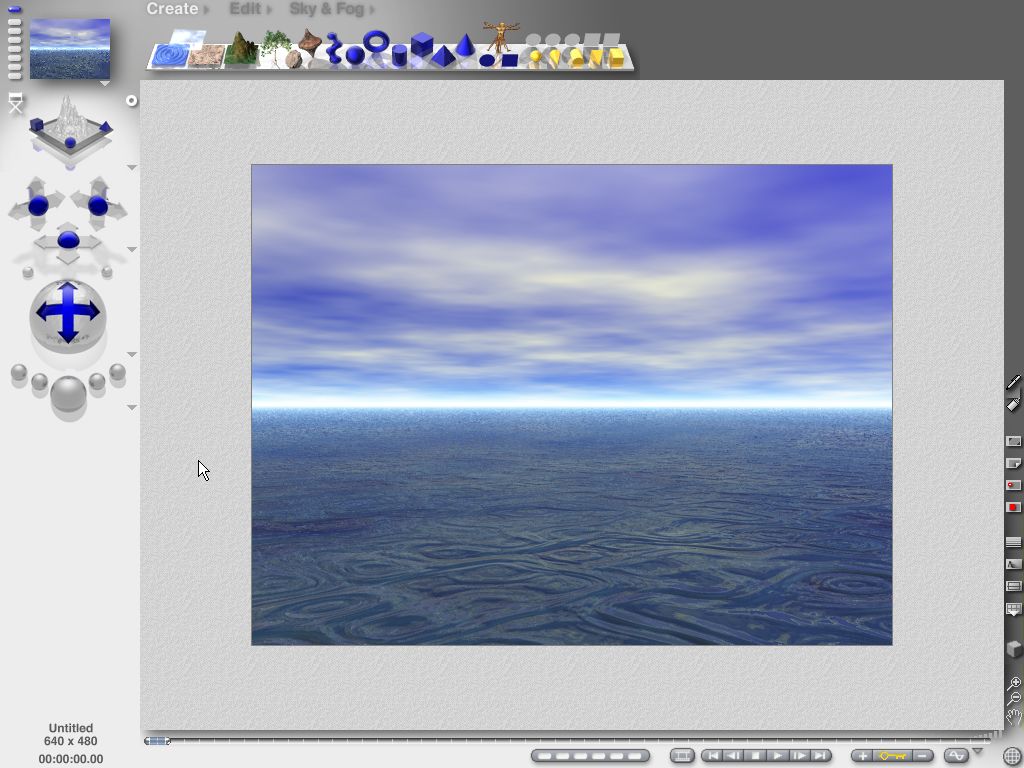Open the Create palette menu
The height and width of the screenshot is (768, 1024).
click(172, 9)
